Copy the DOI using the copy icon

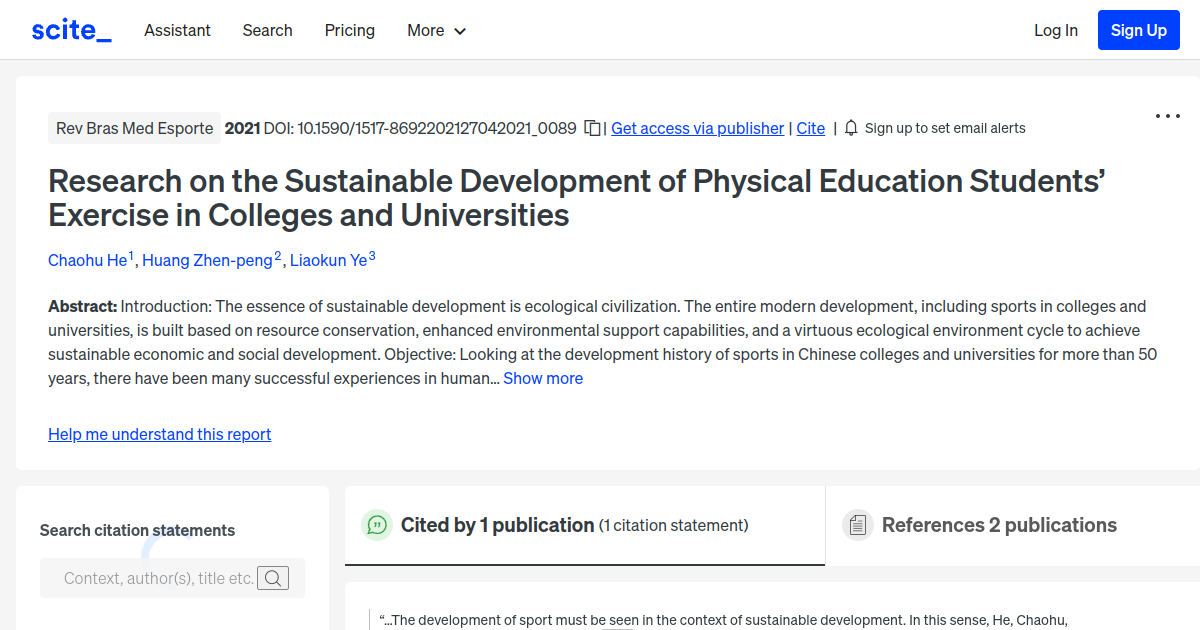tap(591, 128)
